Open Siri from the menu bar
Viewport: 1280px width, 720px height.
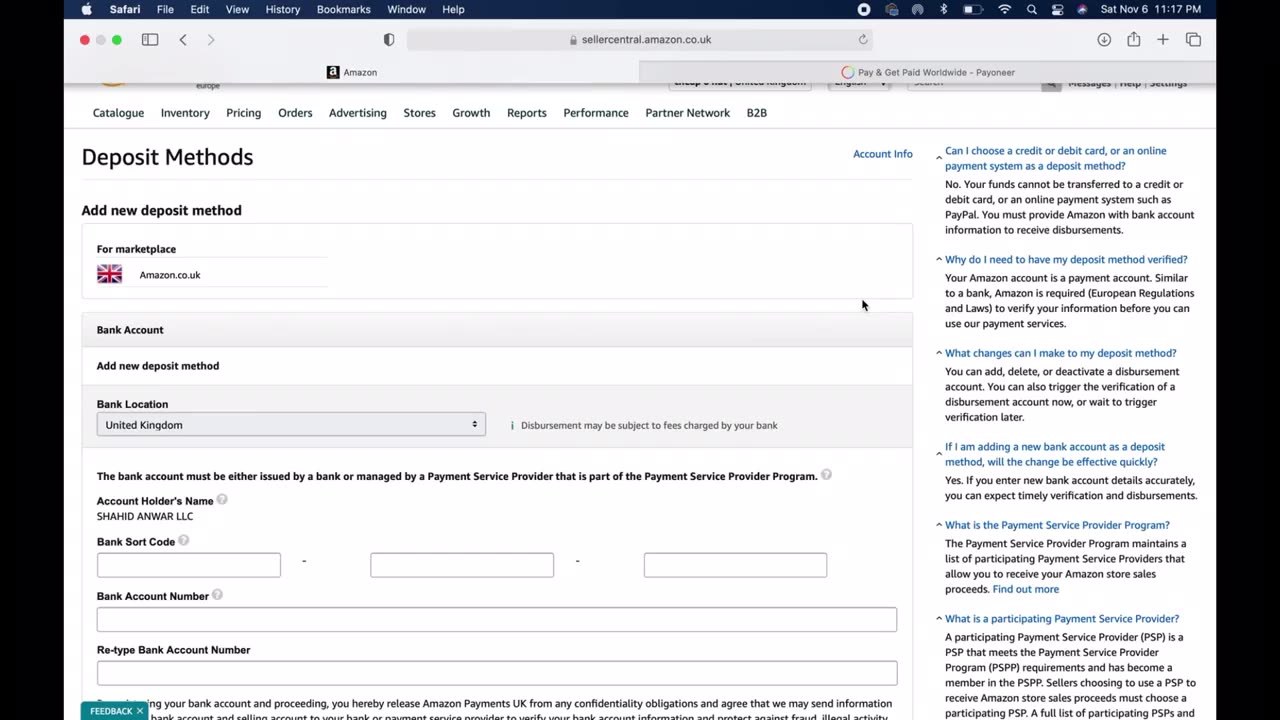tap(1082, 9)
